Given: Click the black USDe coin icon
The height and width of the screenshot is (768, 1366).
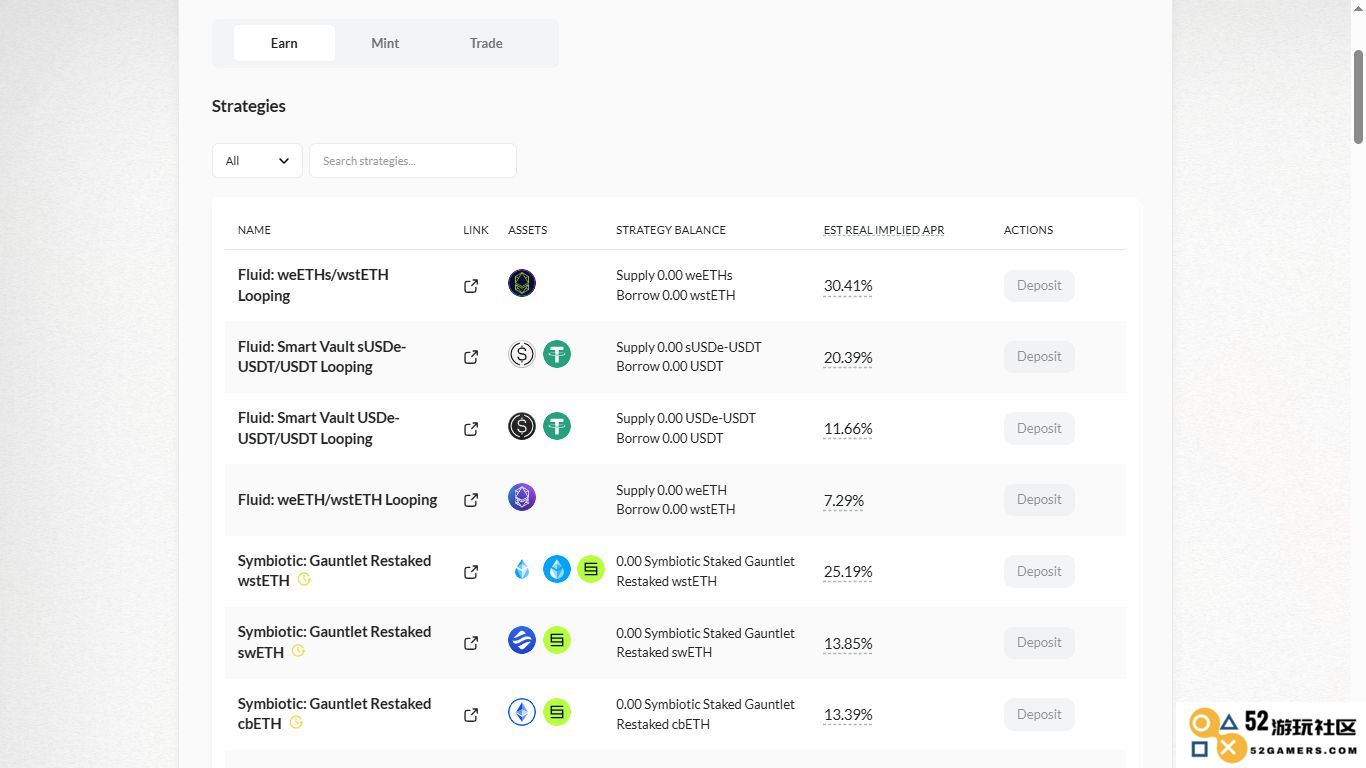Looking at the screenshot, I should [x=522, y=426].
